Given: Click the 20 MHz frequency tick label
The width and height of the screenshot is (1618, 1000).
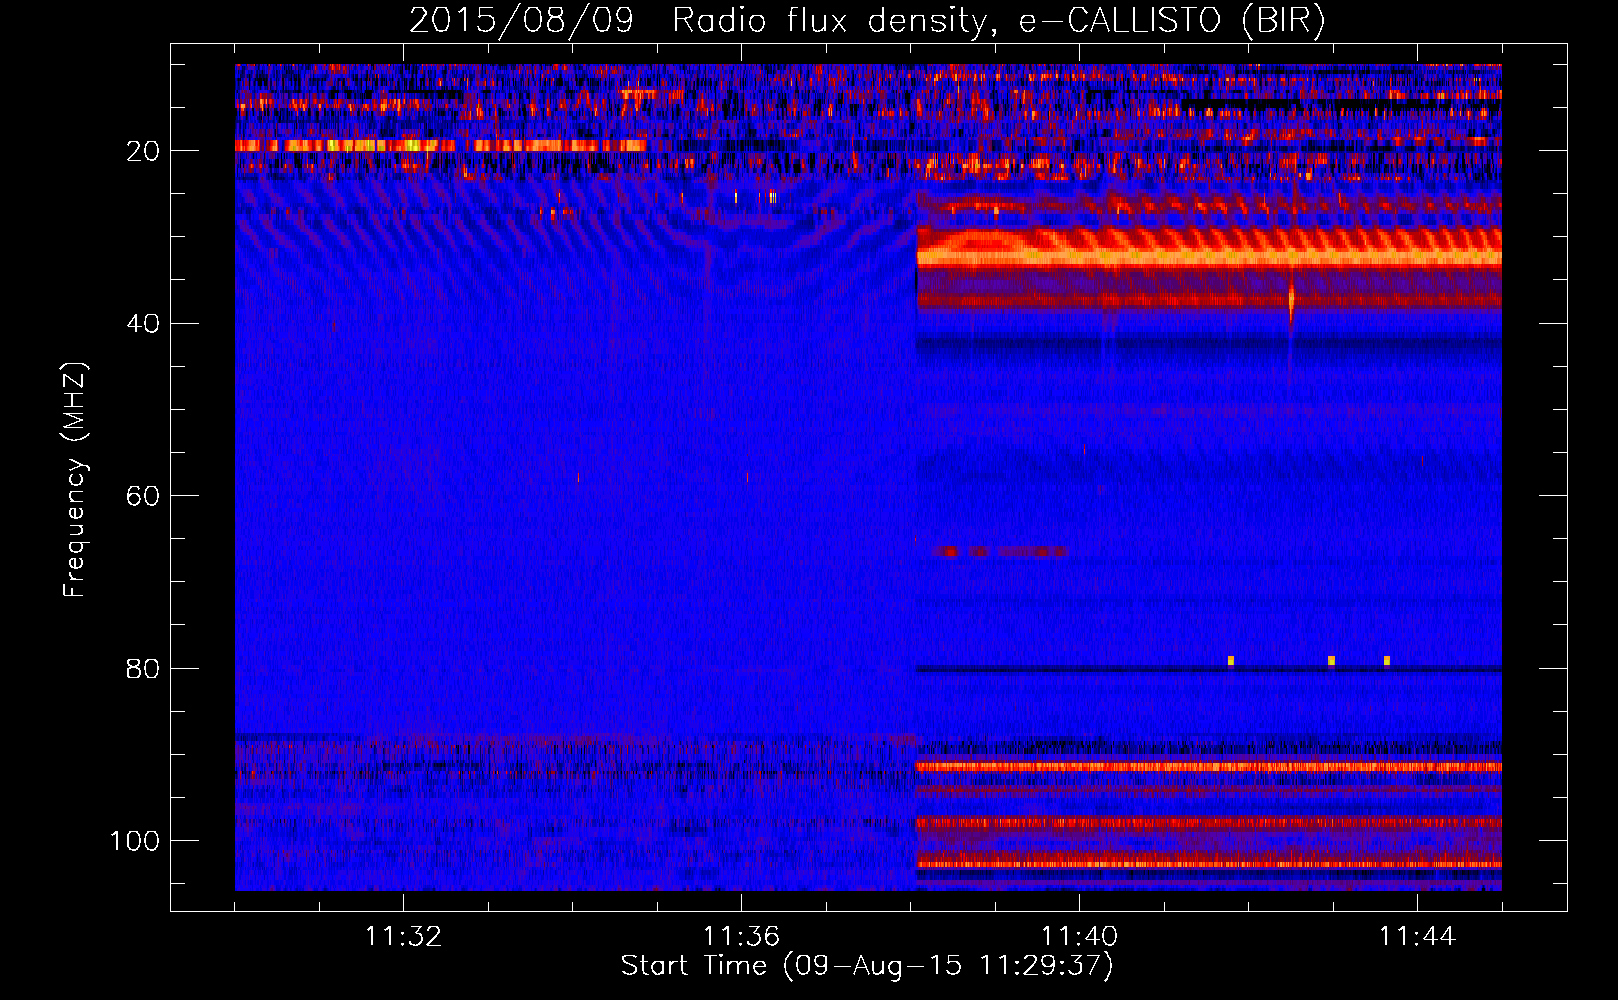Looking at the screenshot, I should point(143,151).
